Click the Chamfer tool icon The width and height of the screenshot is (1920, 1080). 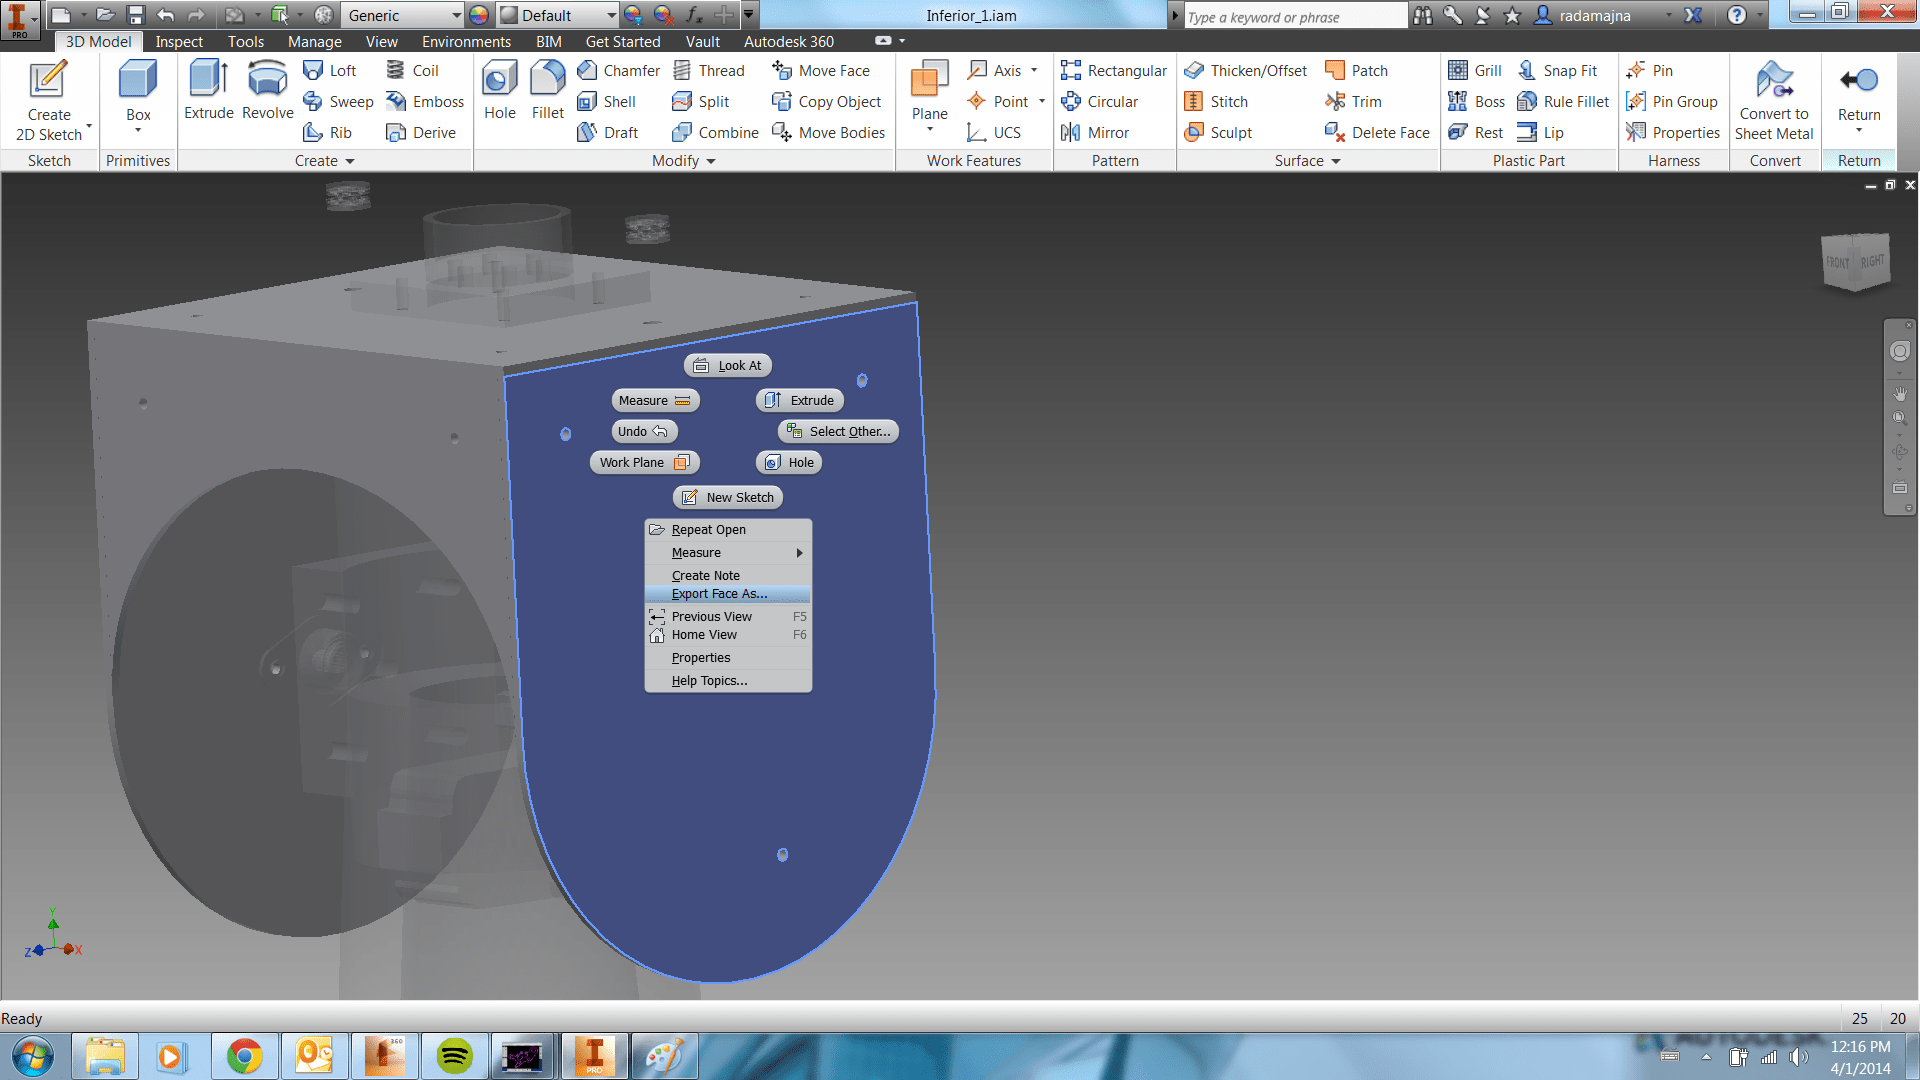pos(587,70)
